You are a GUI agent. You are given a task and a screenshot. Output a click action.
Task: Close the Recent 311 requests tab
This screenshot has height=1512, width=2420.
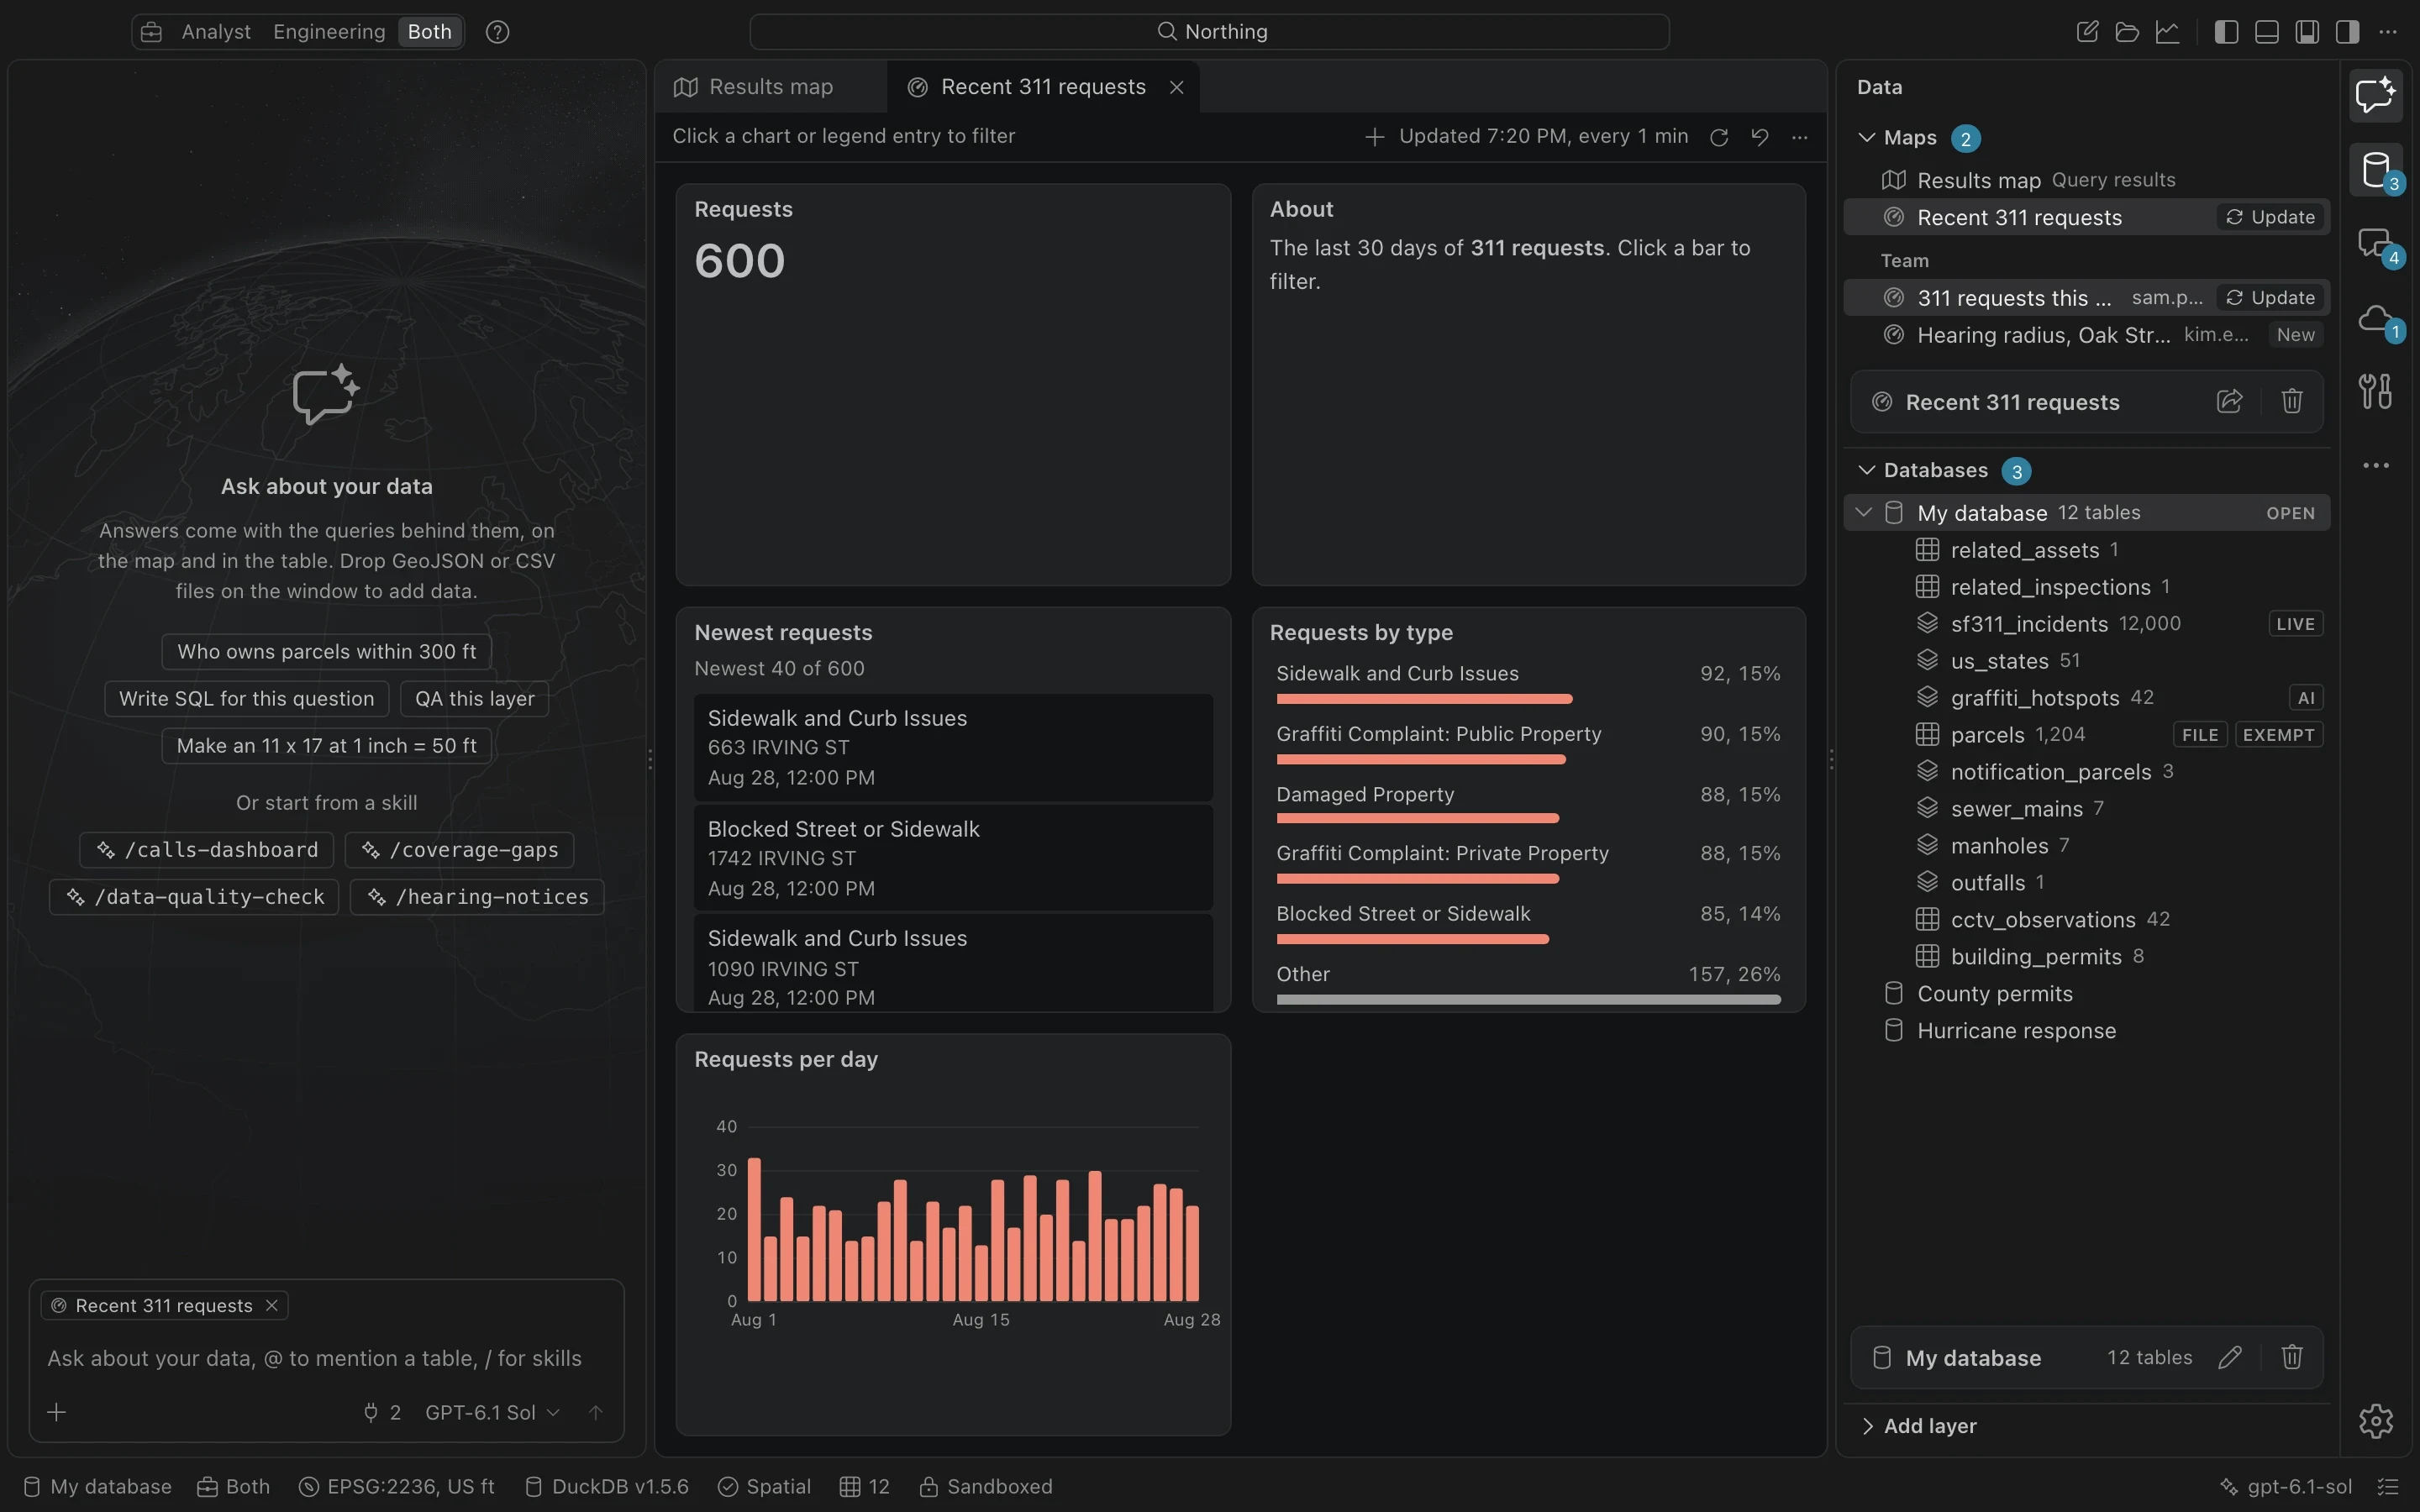[1177, 87]
